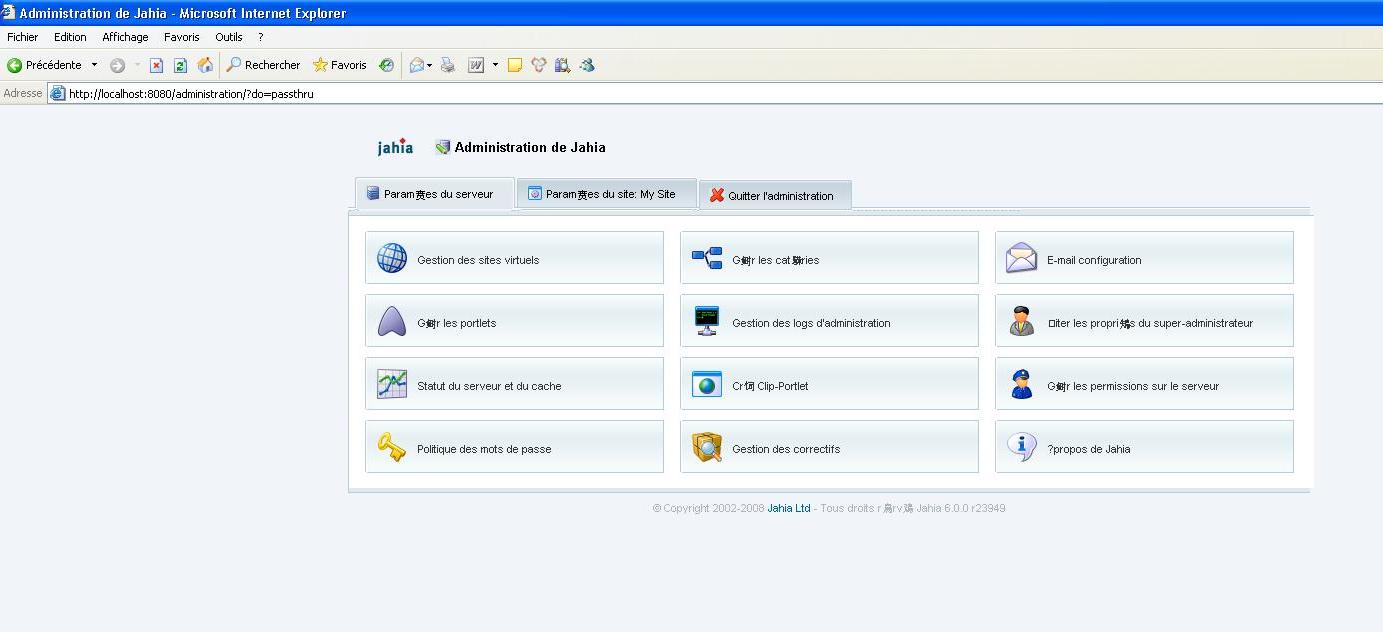Open the server status chart icon
Screen dimensions: 1383x632
tap(391, 384)
